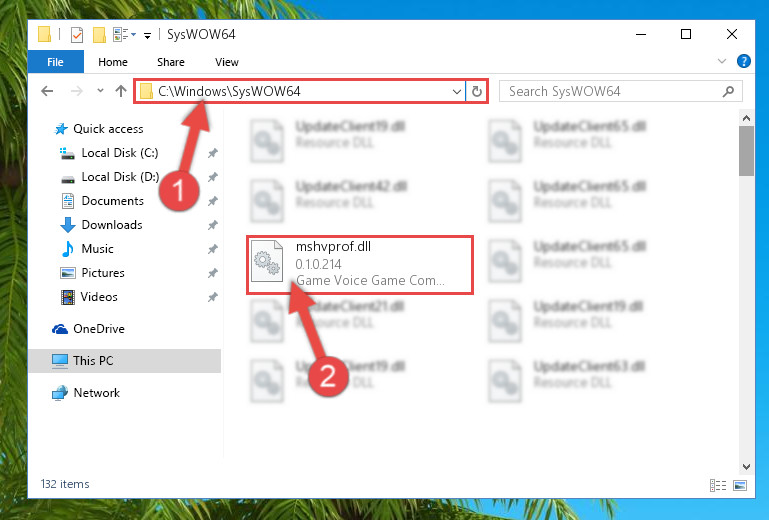Click the magnifier search icon
The image size is (769, 520).
click(x=728, y=91)
